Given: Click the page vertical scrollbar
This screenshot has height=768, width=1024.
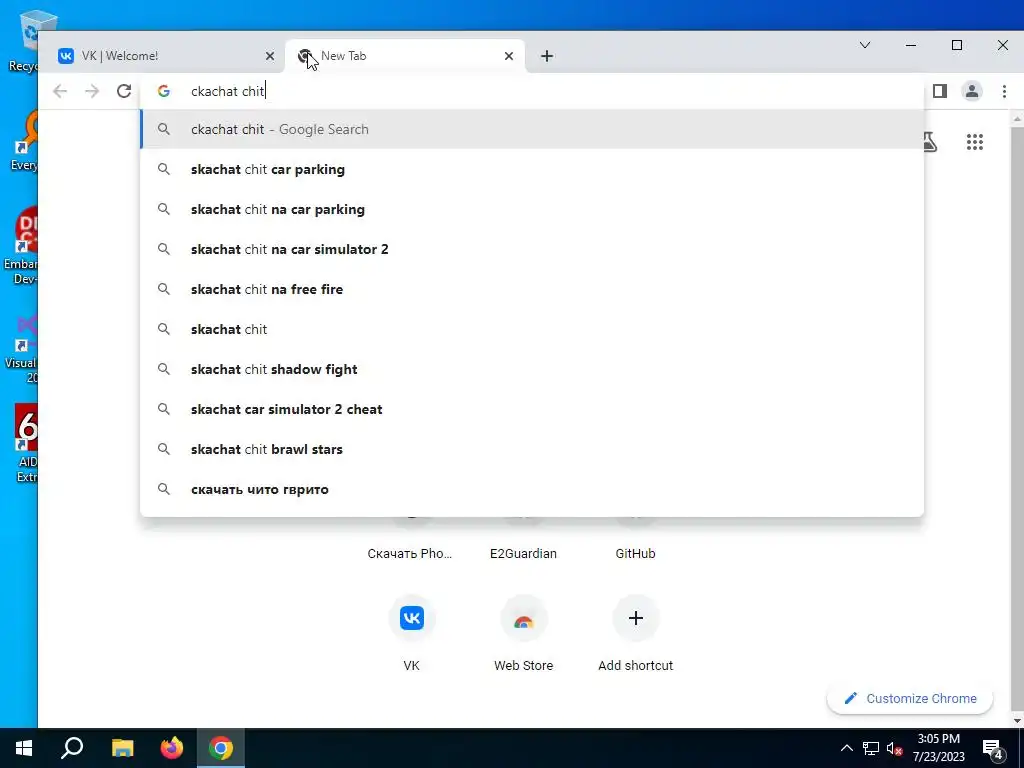Looking at the screenshot, I should pos(1017,418).
